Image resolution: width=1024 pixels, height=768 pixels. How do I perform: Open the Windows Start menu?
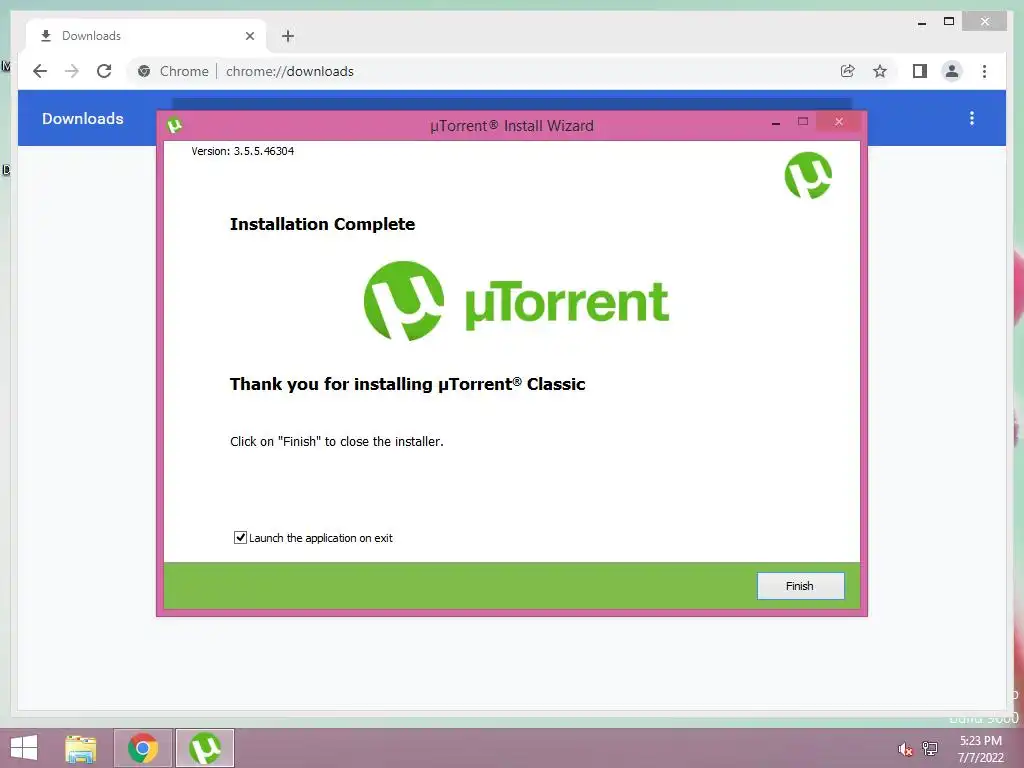[24, 748]
